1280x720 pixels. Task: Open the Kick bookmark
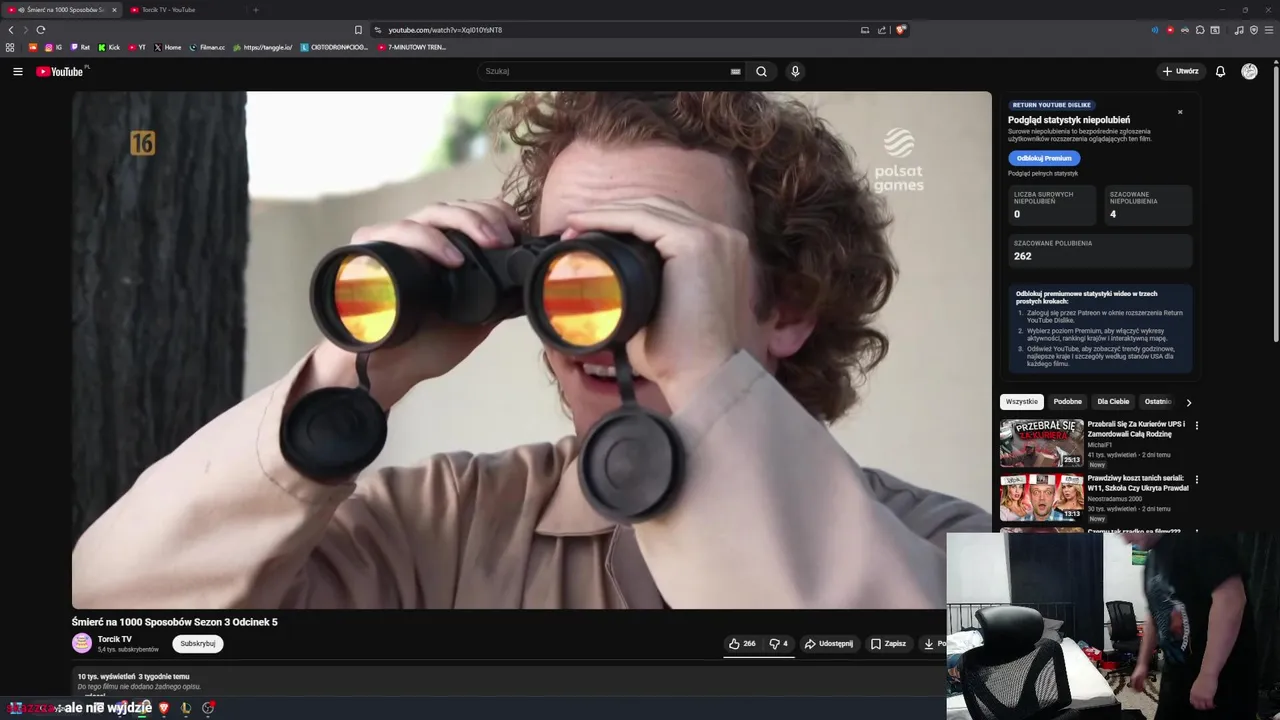click(109, 47)
